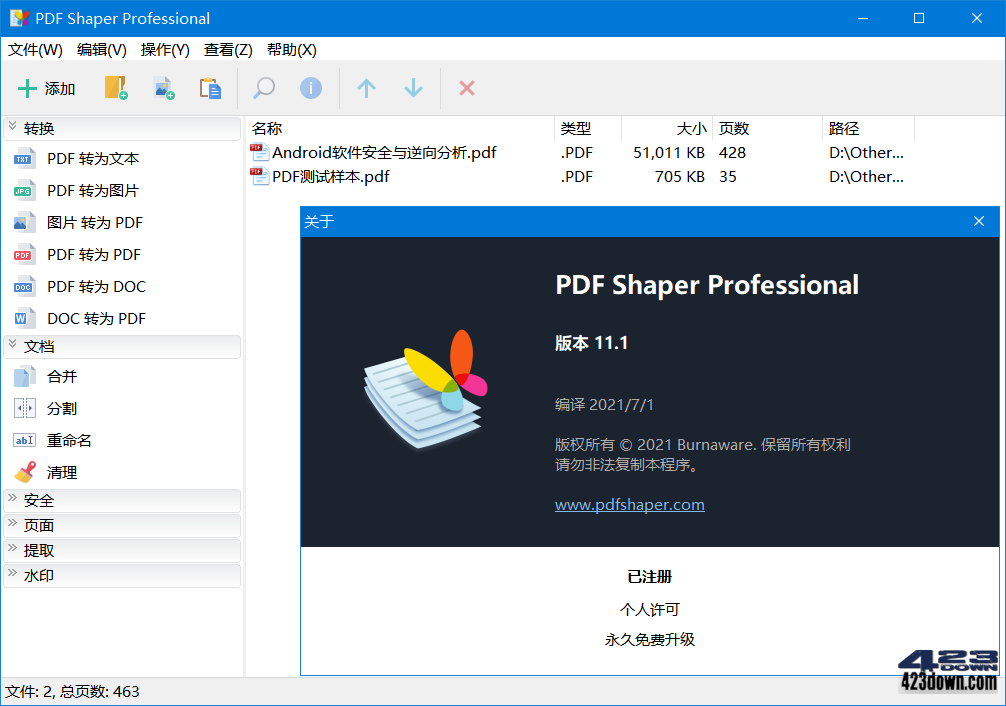Minimize the PDF Shaper Professional window

863,18
